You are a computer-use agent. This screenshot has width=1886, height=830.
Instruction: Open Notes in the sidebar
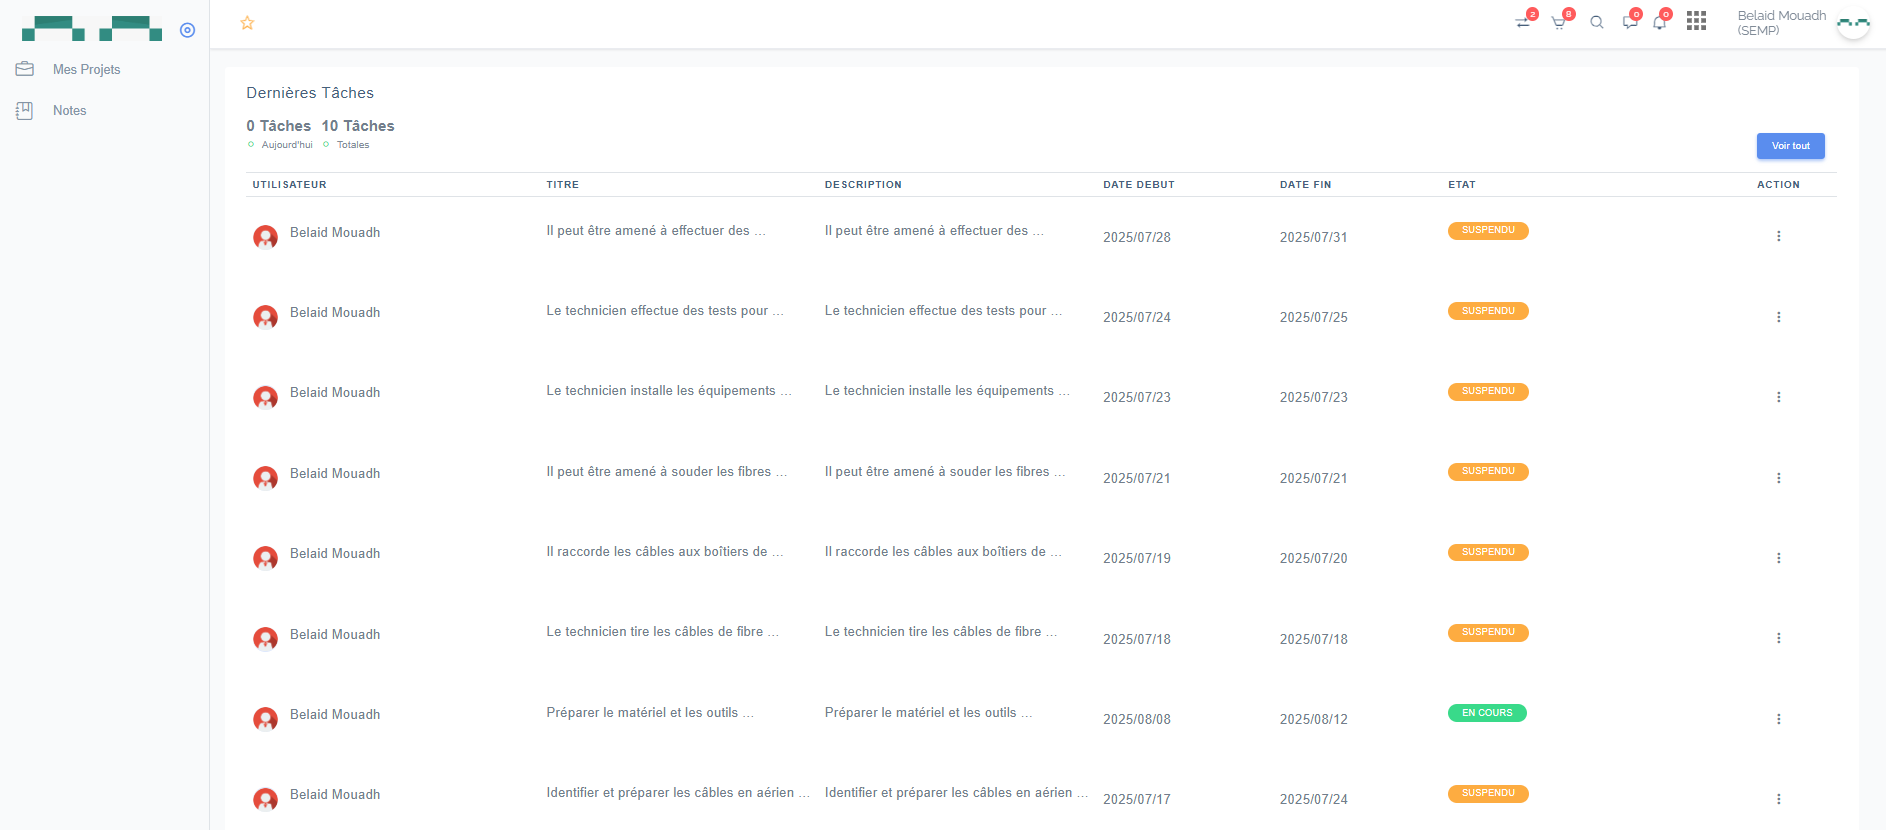(x=69, y=110)
